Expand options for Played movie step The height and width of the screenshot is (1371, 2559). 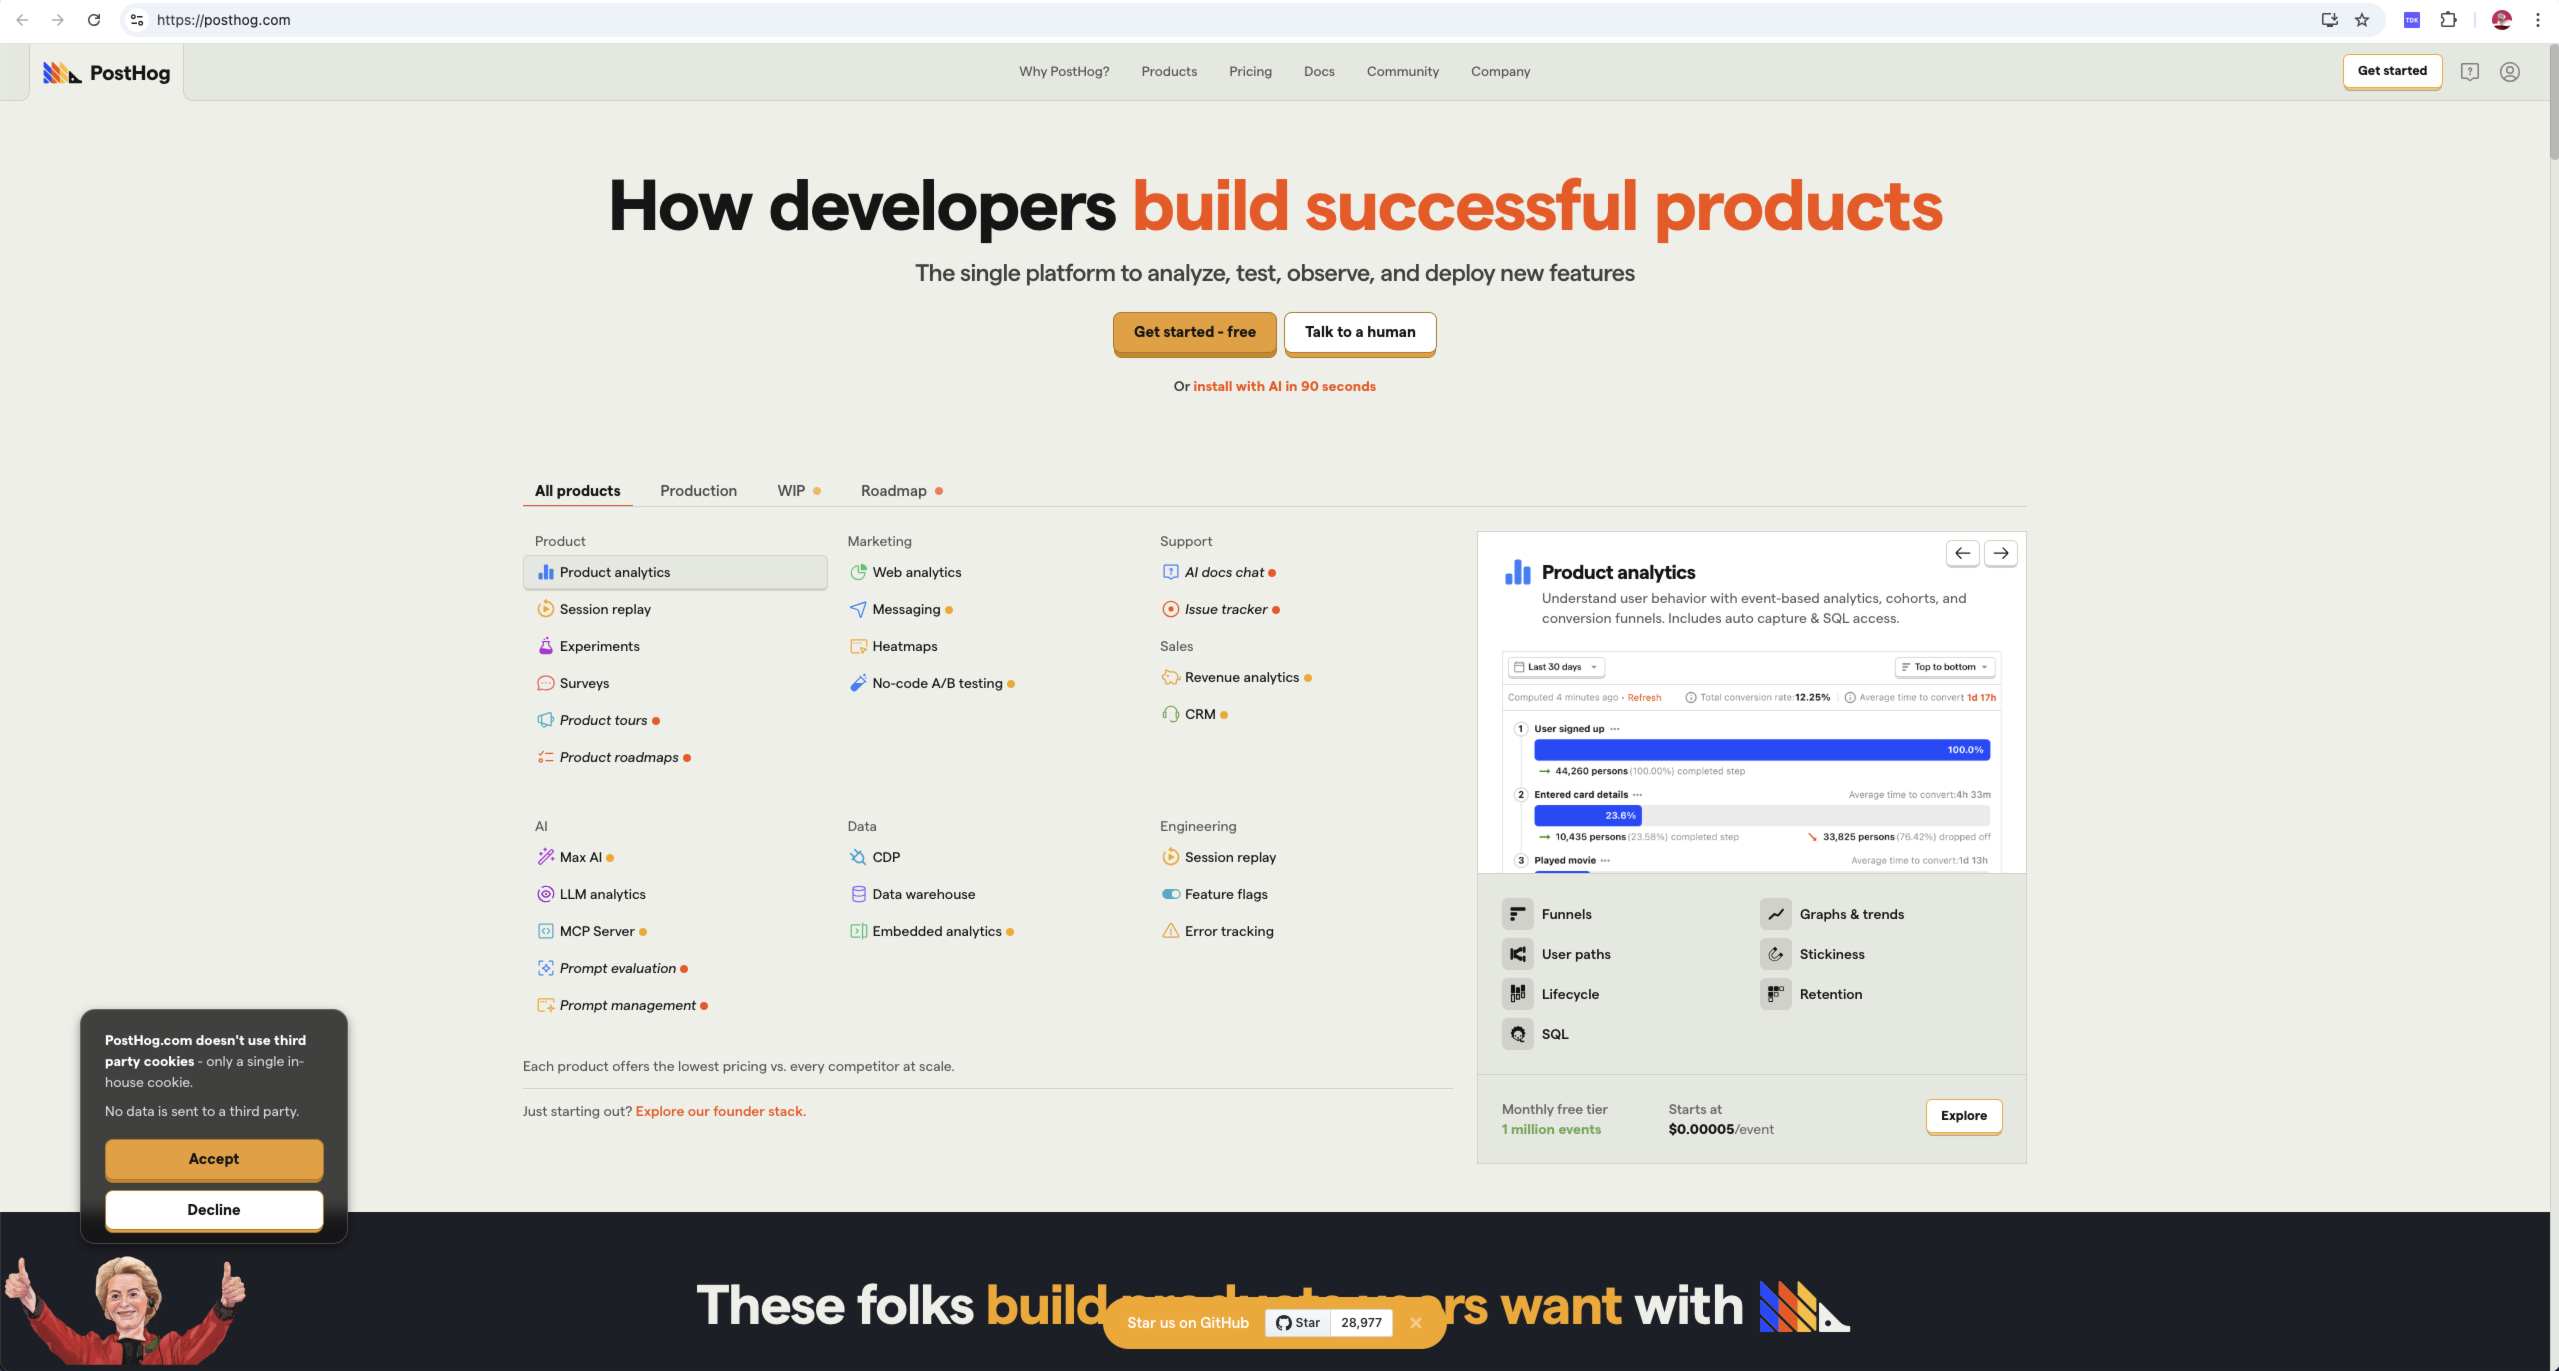click(1605, 861)
